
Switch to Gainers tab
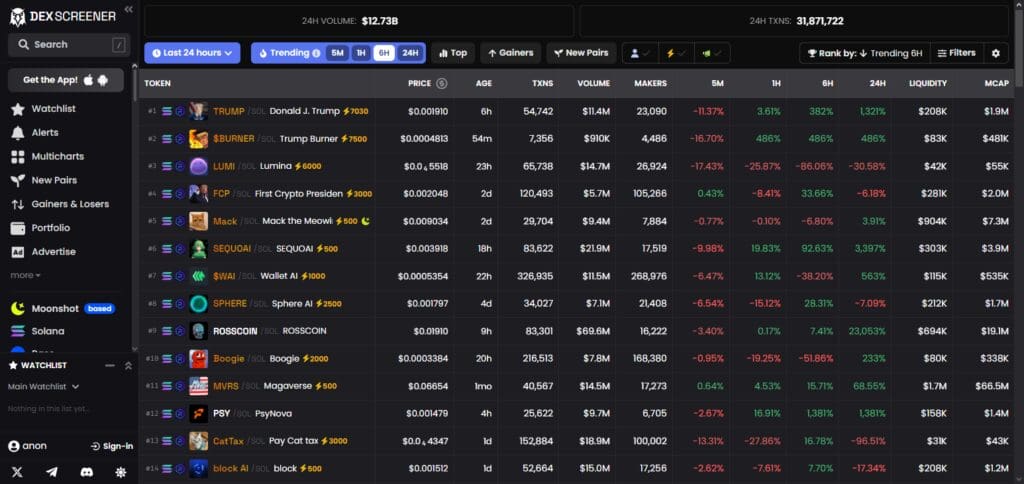click(511, 54)
